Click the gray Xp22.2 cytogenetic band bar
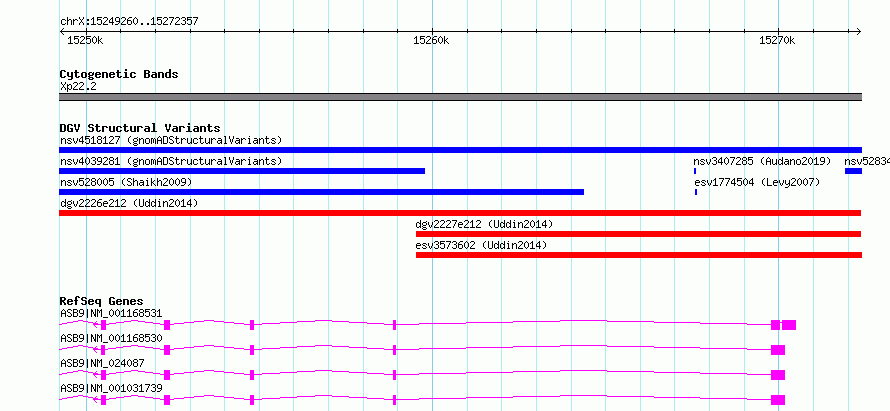890x411 pixels. (x=460, y=97)
